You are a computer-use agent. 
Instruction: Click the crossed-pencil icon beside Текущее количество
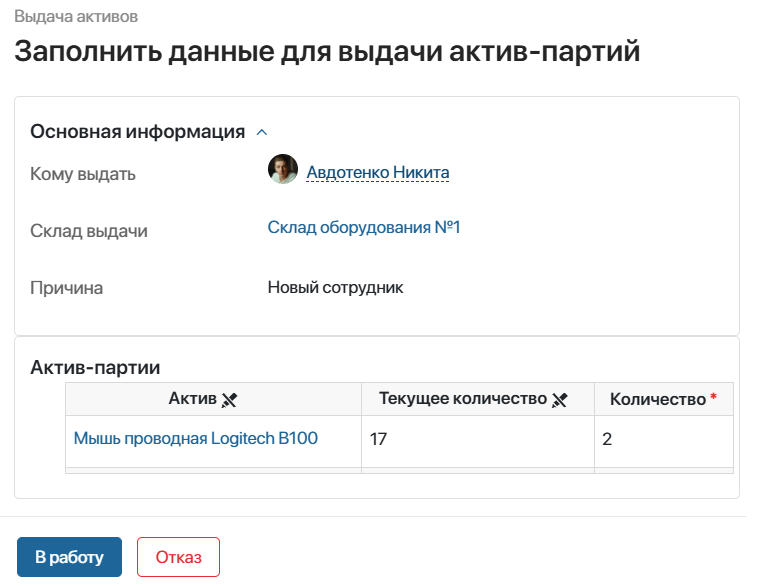(560, 400)
